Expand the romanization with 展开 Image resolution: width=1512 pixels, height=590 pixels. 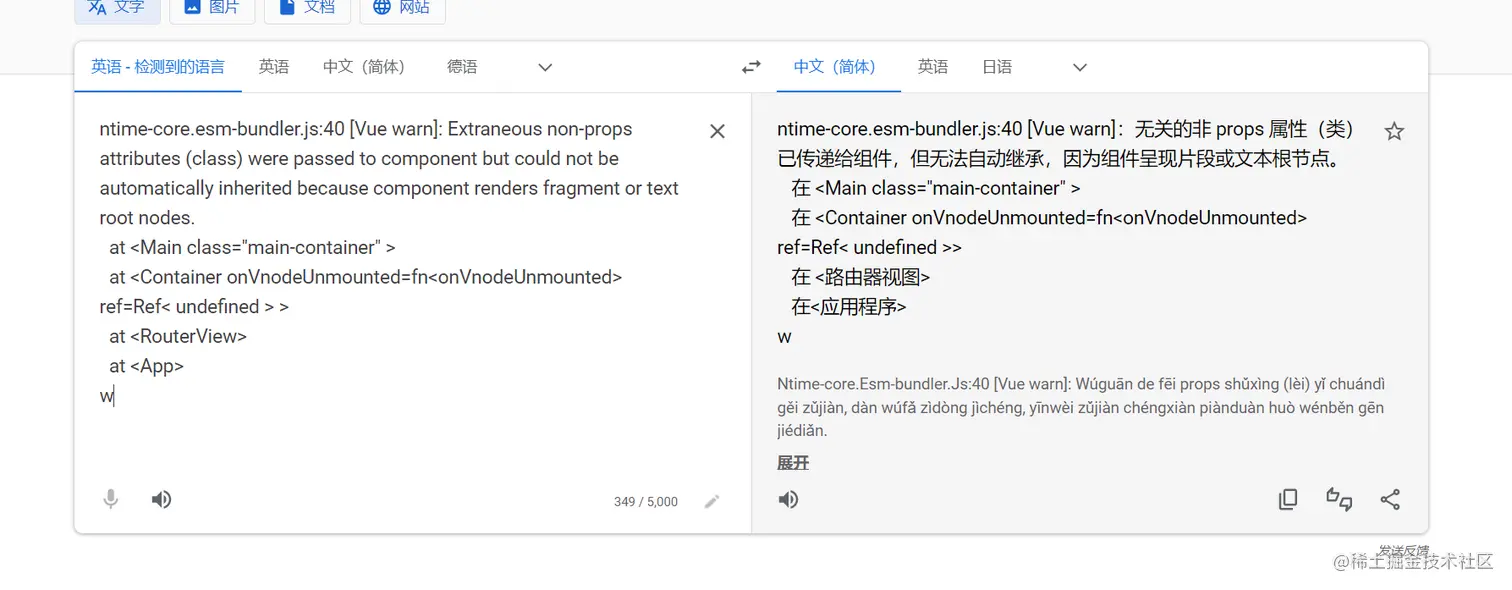point(793,463)
